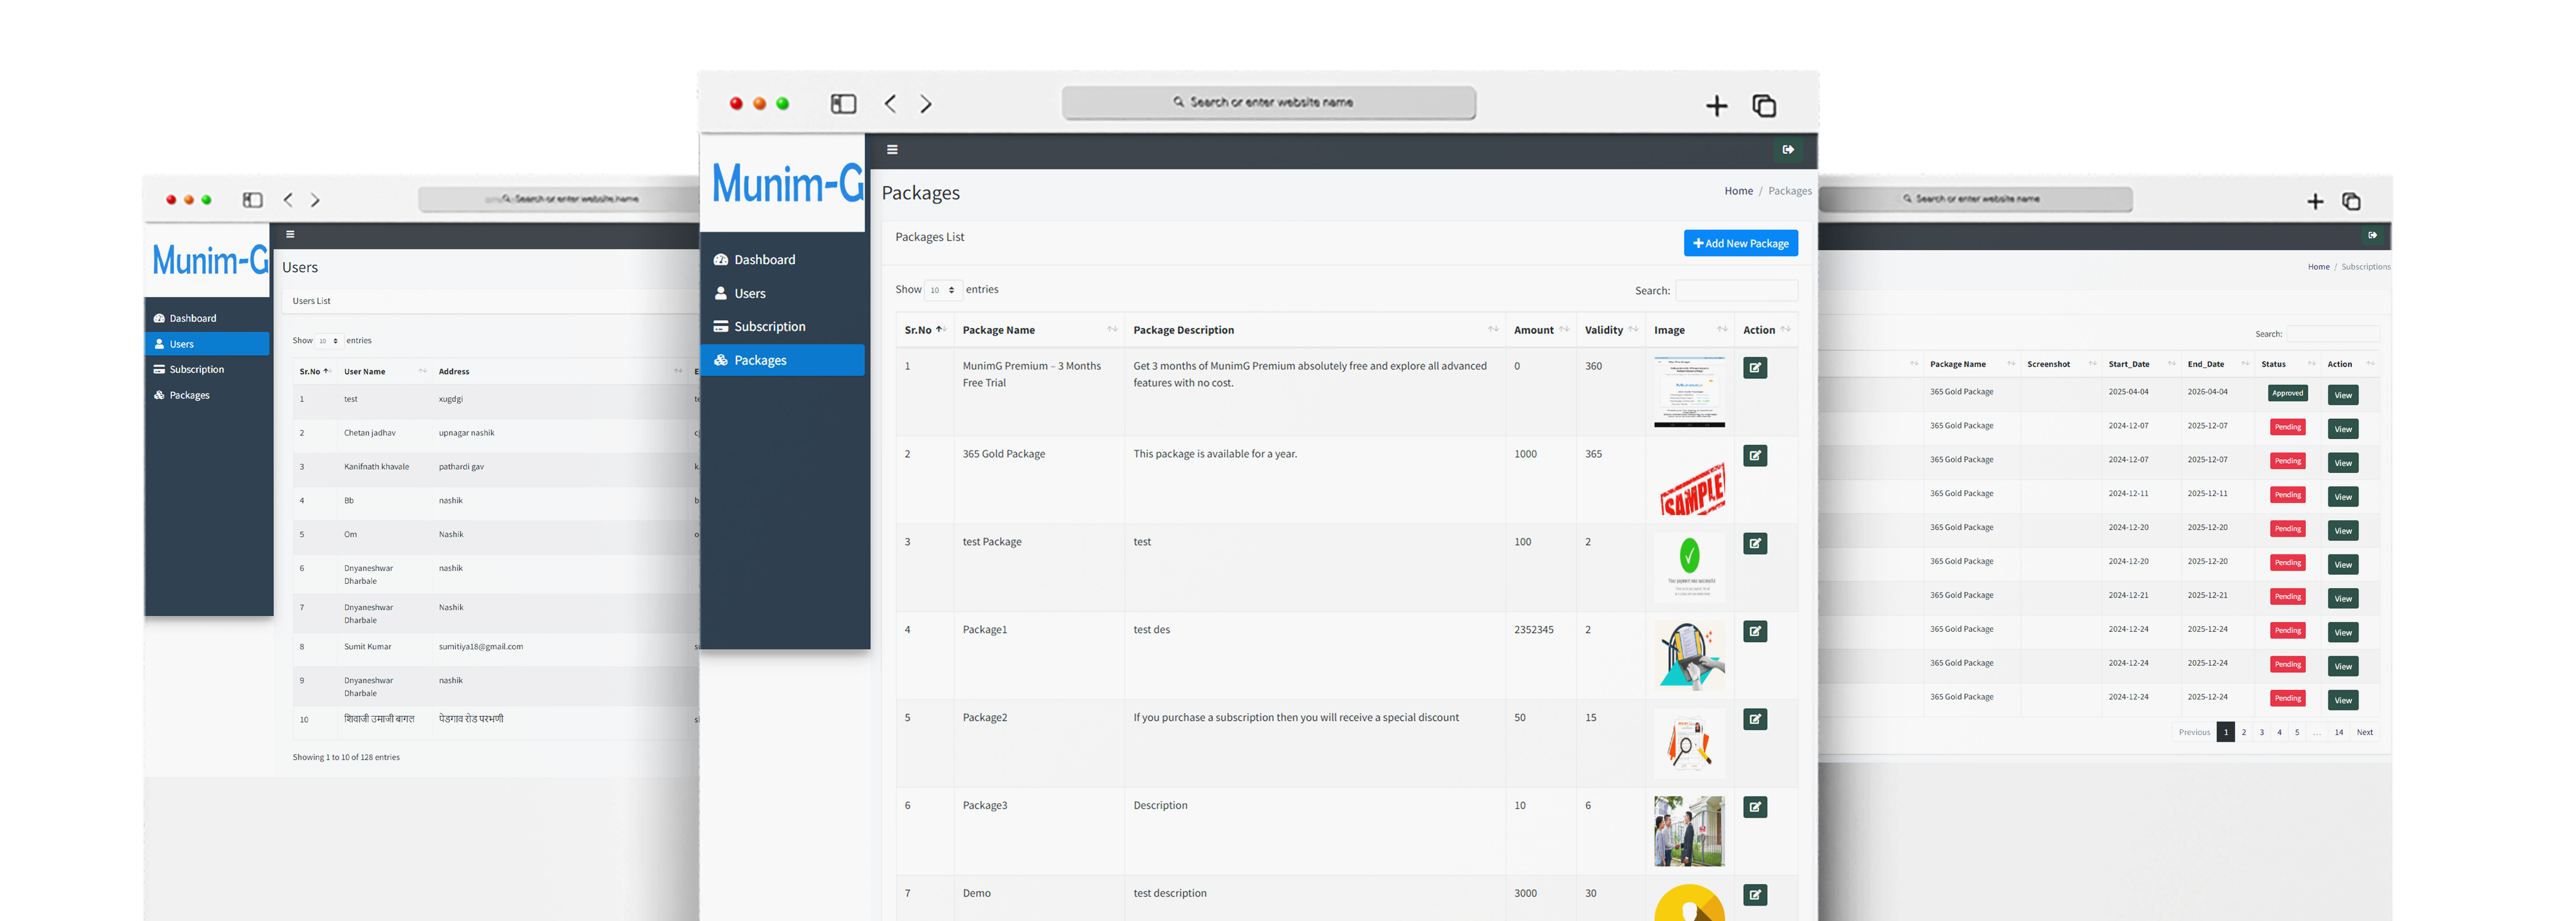2576x921 pixels.
Task: Open new tab in Subscriptions browser window
Action: tap(2315, 202)
